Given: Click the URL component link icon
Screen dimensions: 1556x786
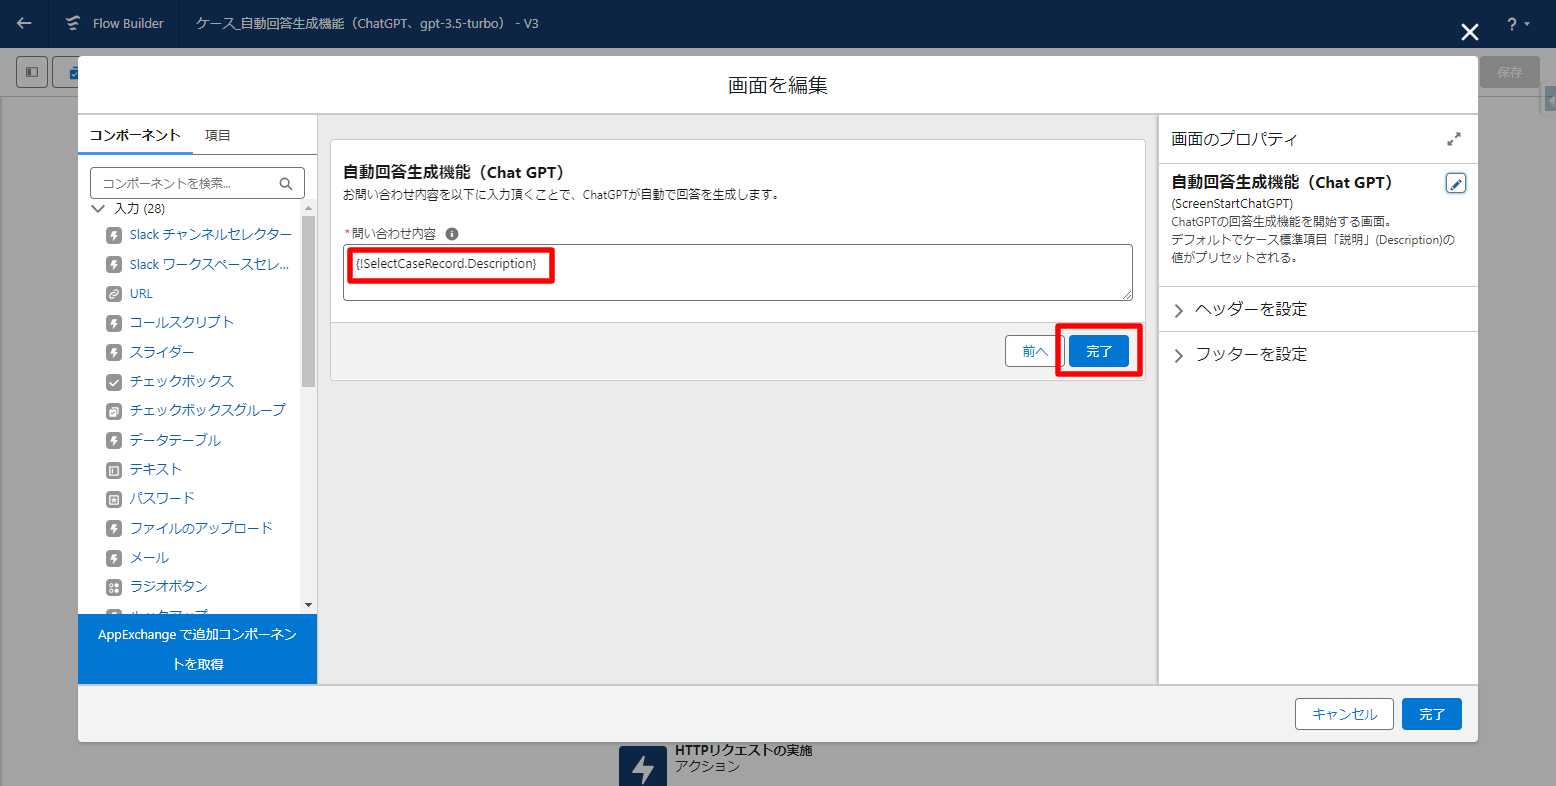Looking at the screenshot, I should (114, 294).
